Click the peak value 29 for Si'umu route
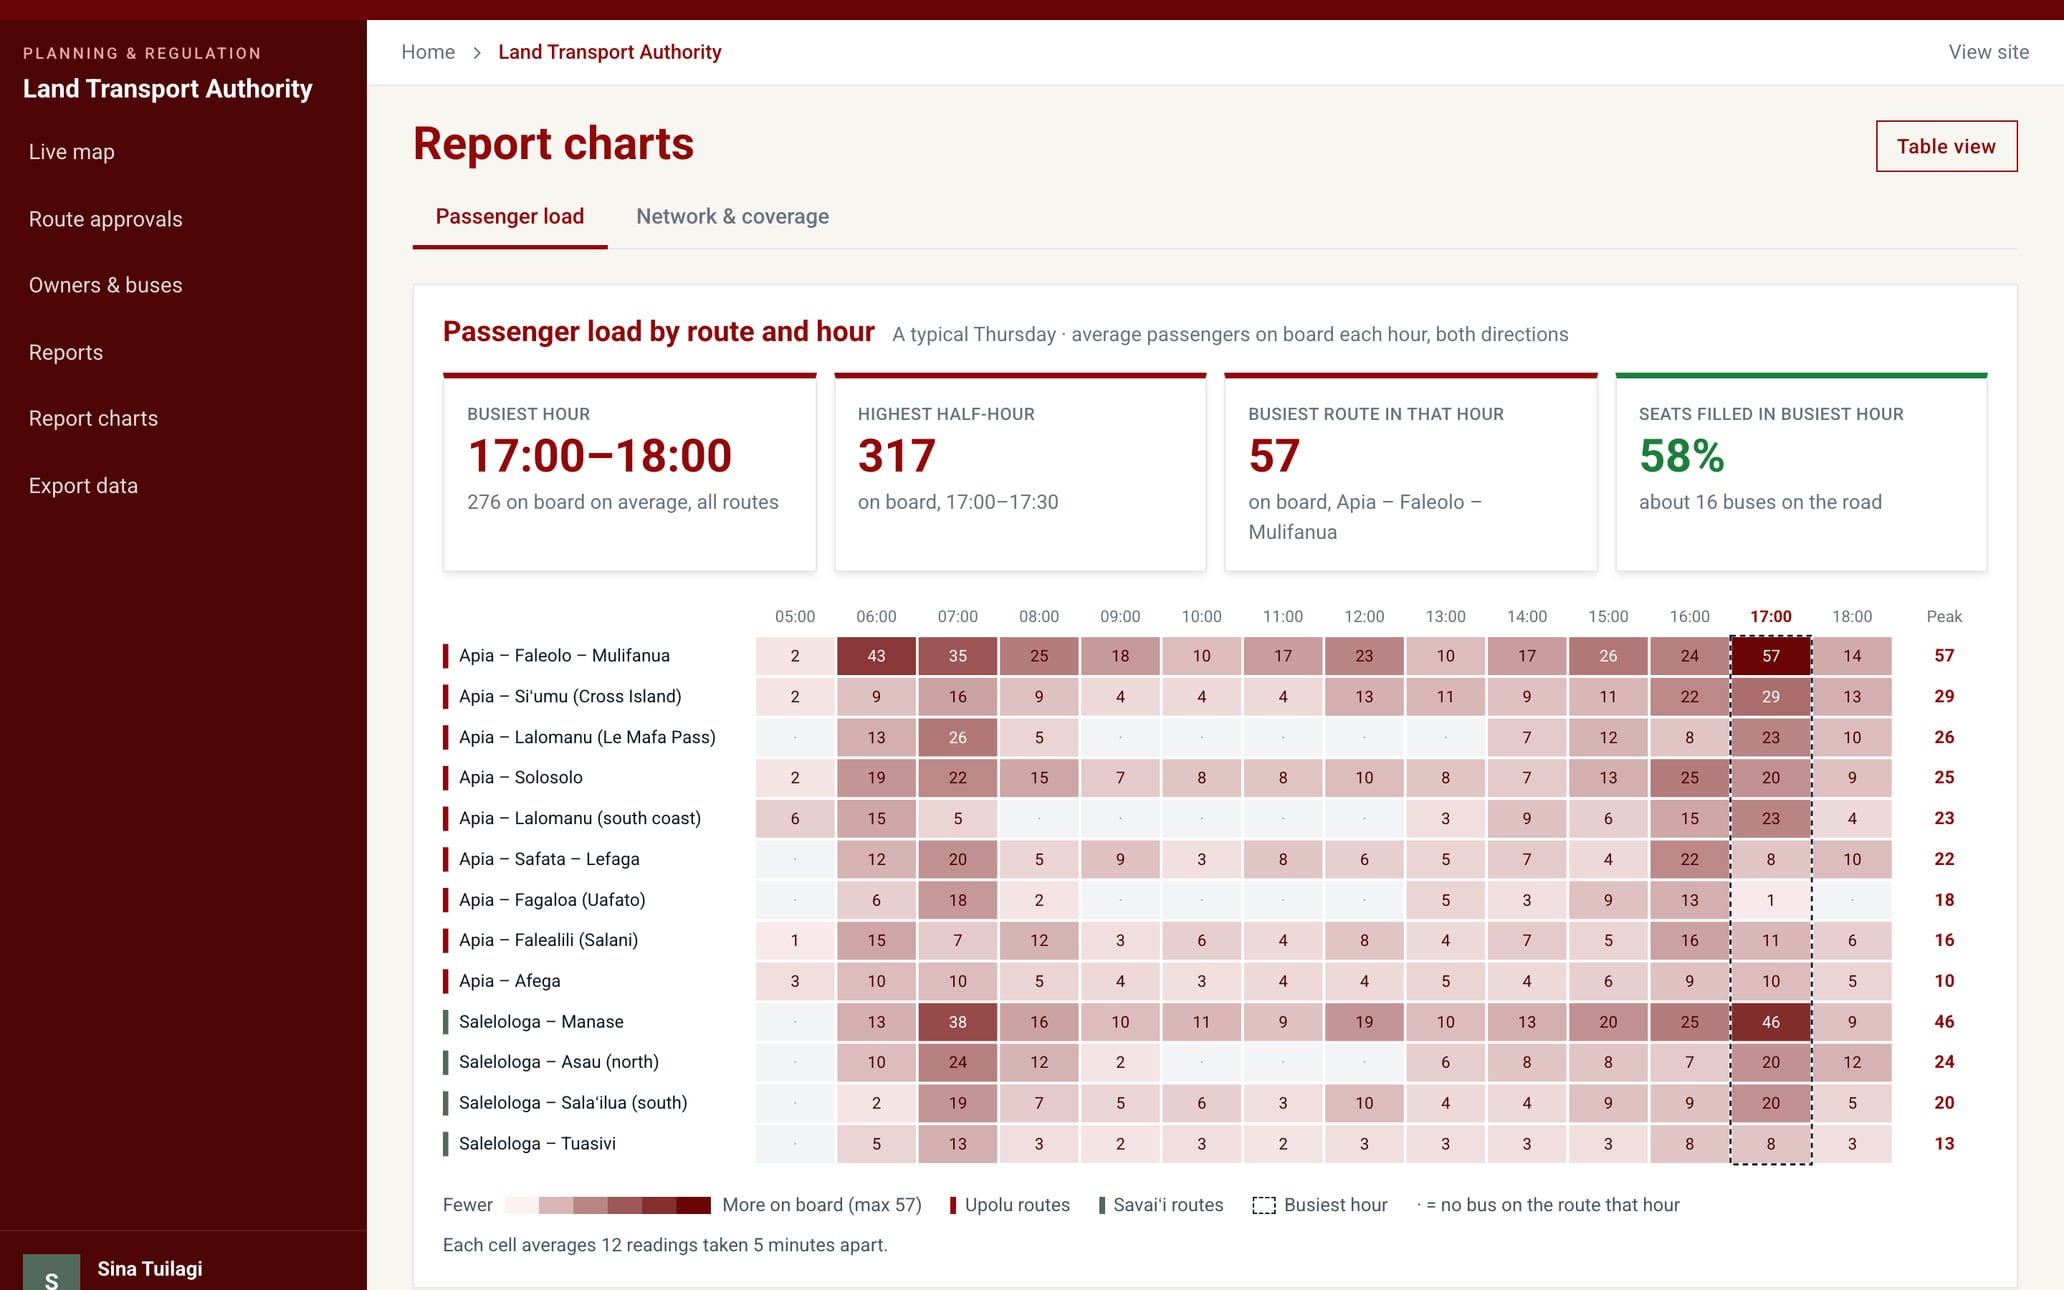This screenshot has height=1290, width=2064. 1944,696
